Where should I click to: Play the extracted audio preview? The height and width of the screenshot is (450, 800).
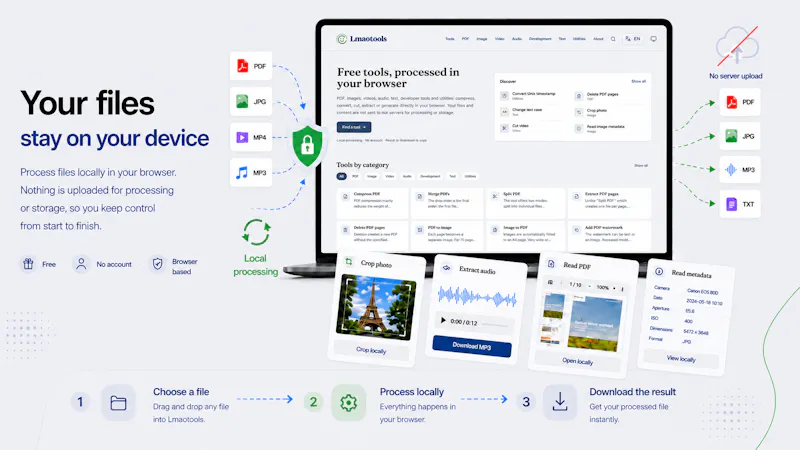click(x=443, y=320)
